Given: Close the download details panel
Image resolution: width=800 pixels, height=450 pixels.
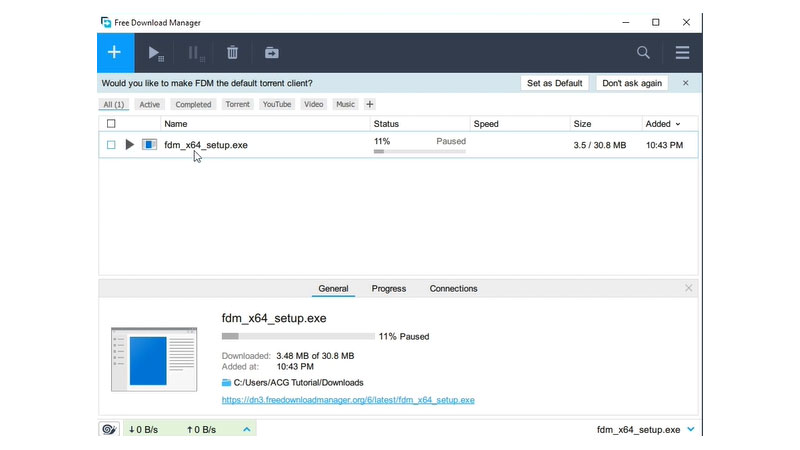Looking at the screenshot, I should point(688,288).
